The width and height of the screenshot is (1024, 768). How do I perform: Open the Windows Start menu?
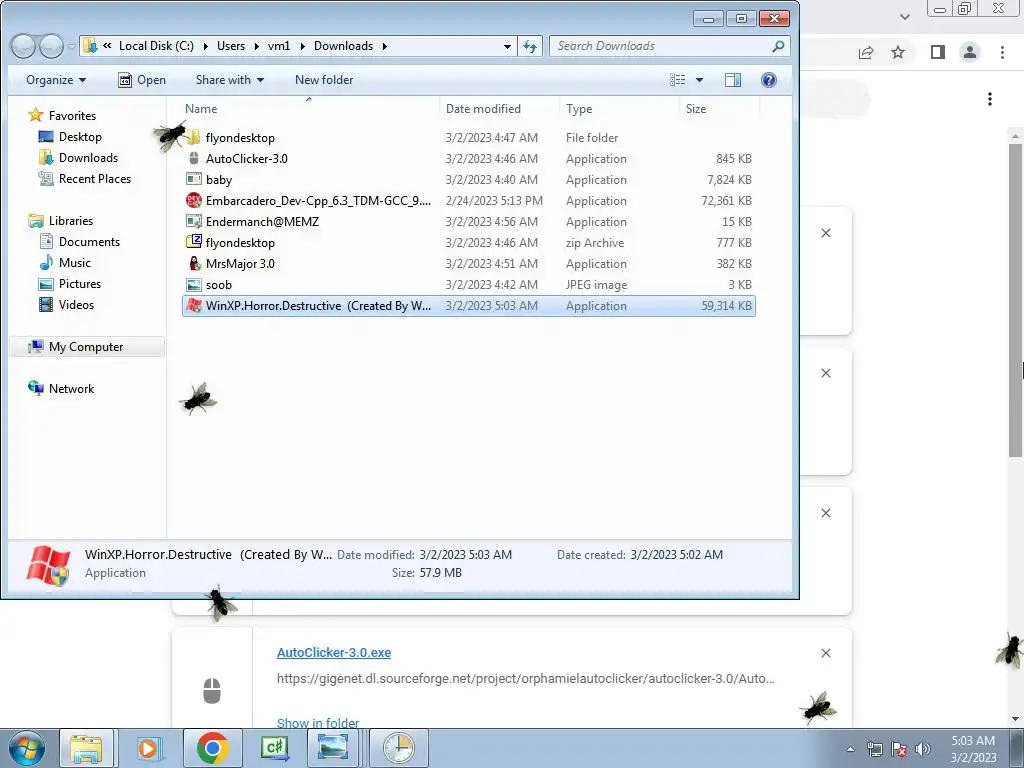(x=26, y=748)
